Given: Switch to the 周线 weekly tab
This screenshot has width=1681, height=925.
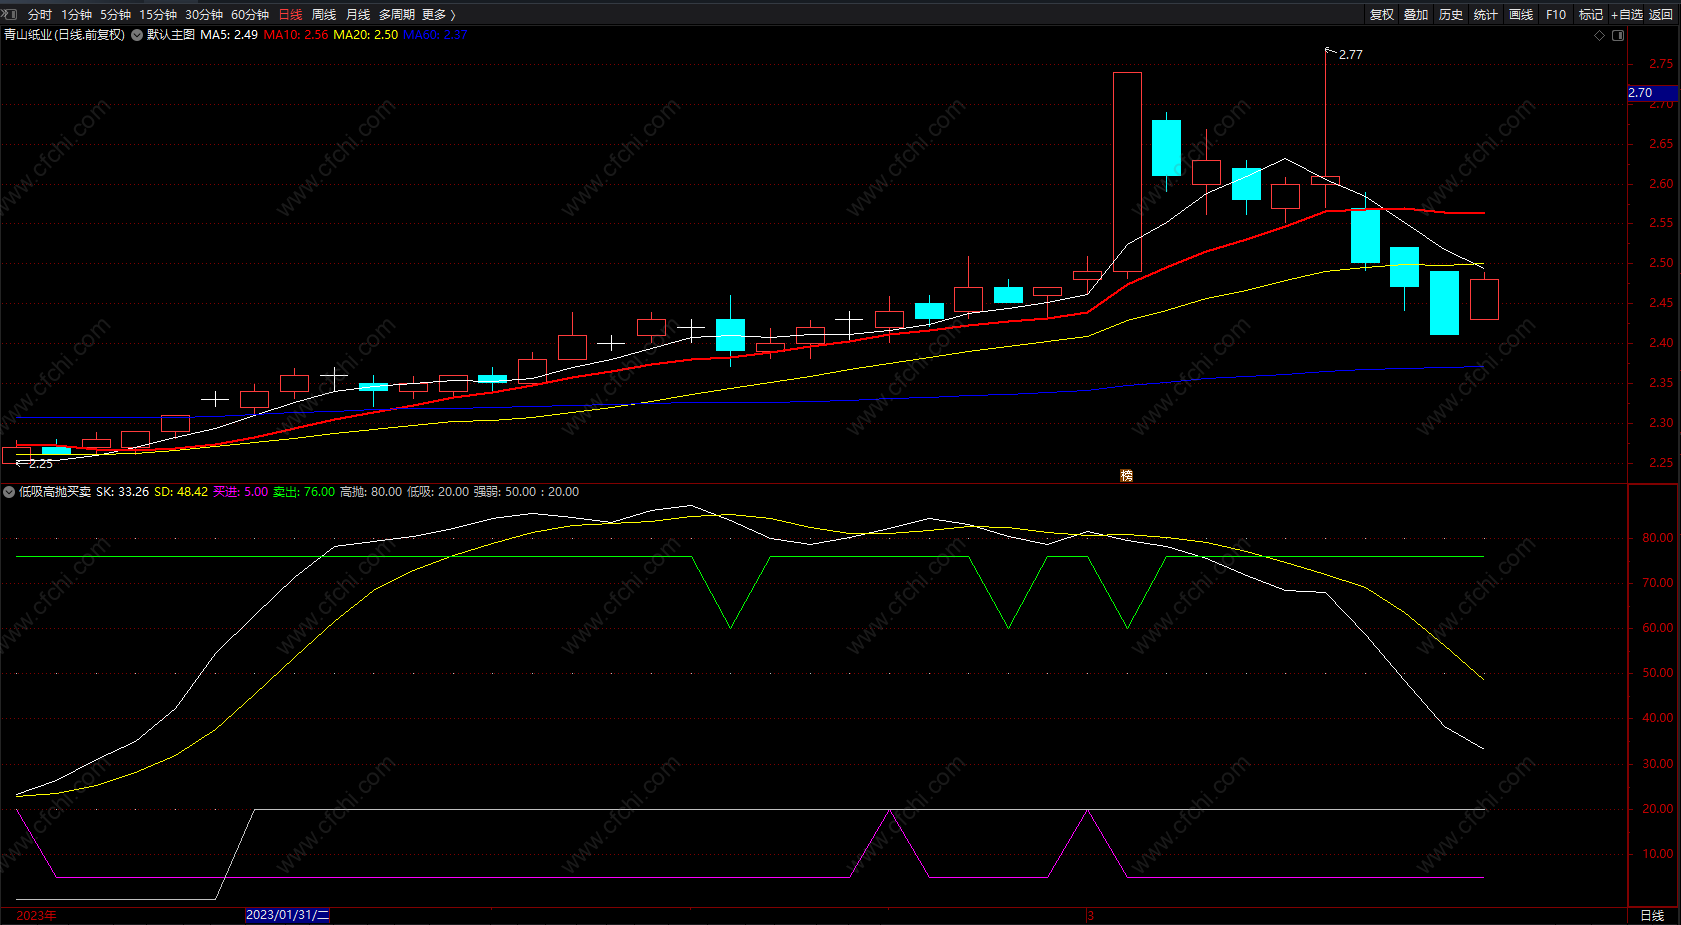Looking at the screenshot, I should [x=323, y=14].
